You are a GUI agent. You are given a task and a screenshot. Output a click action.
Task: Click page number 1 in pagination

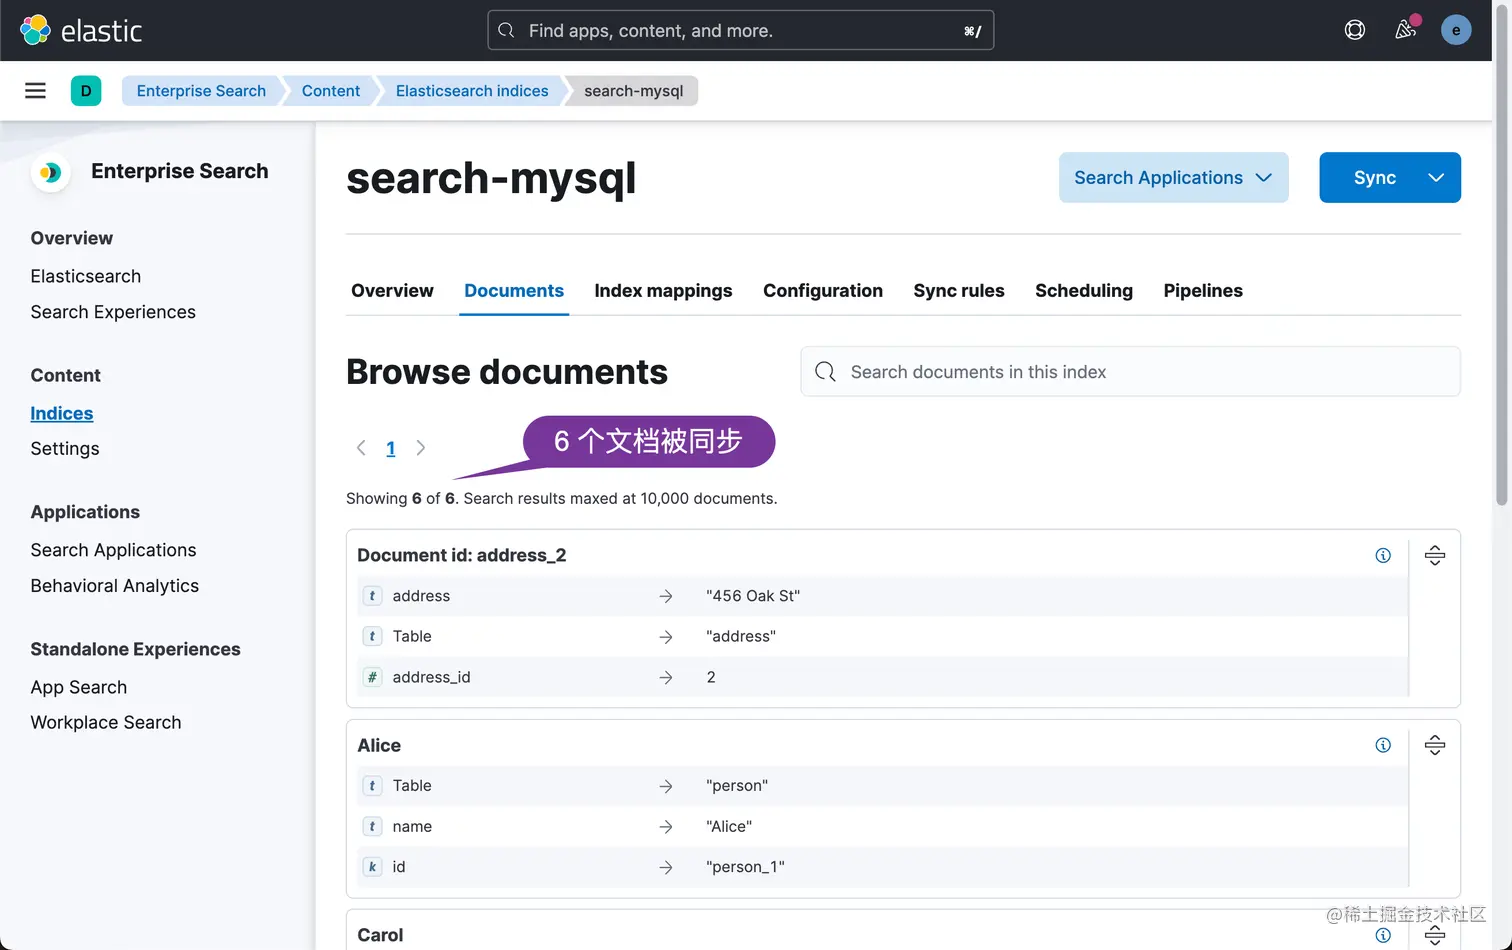tap(391, 448)
